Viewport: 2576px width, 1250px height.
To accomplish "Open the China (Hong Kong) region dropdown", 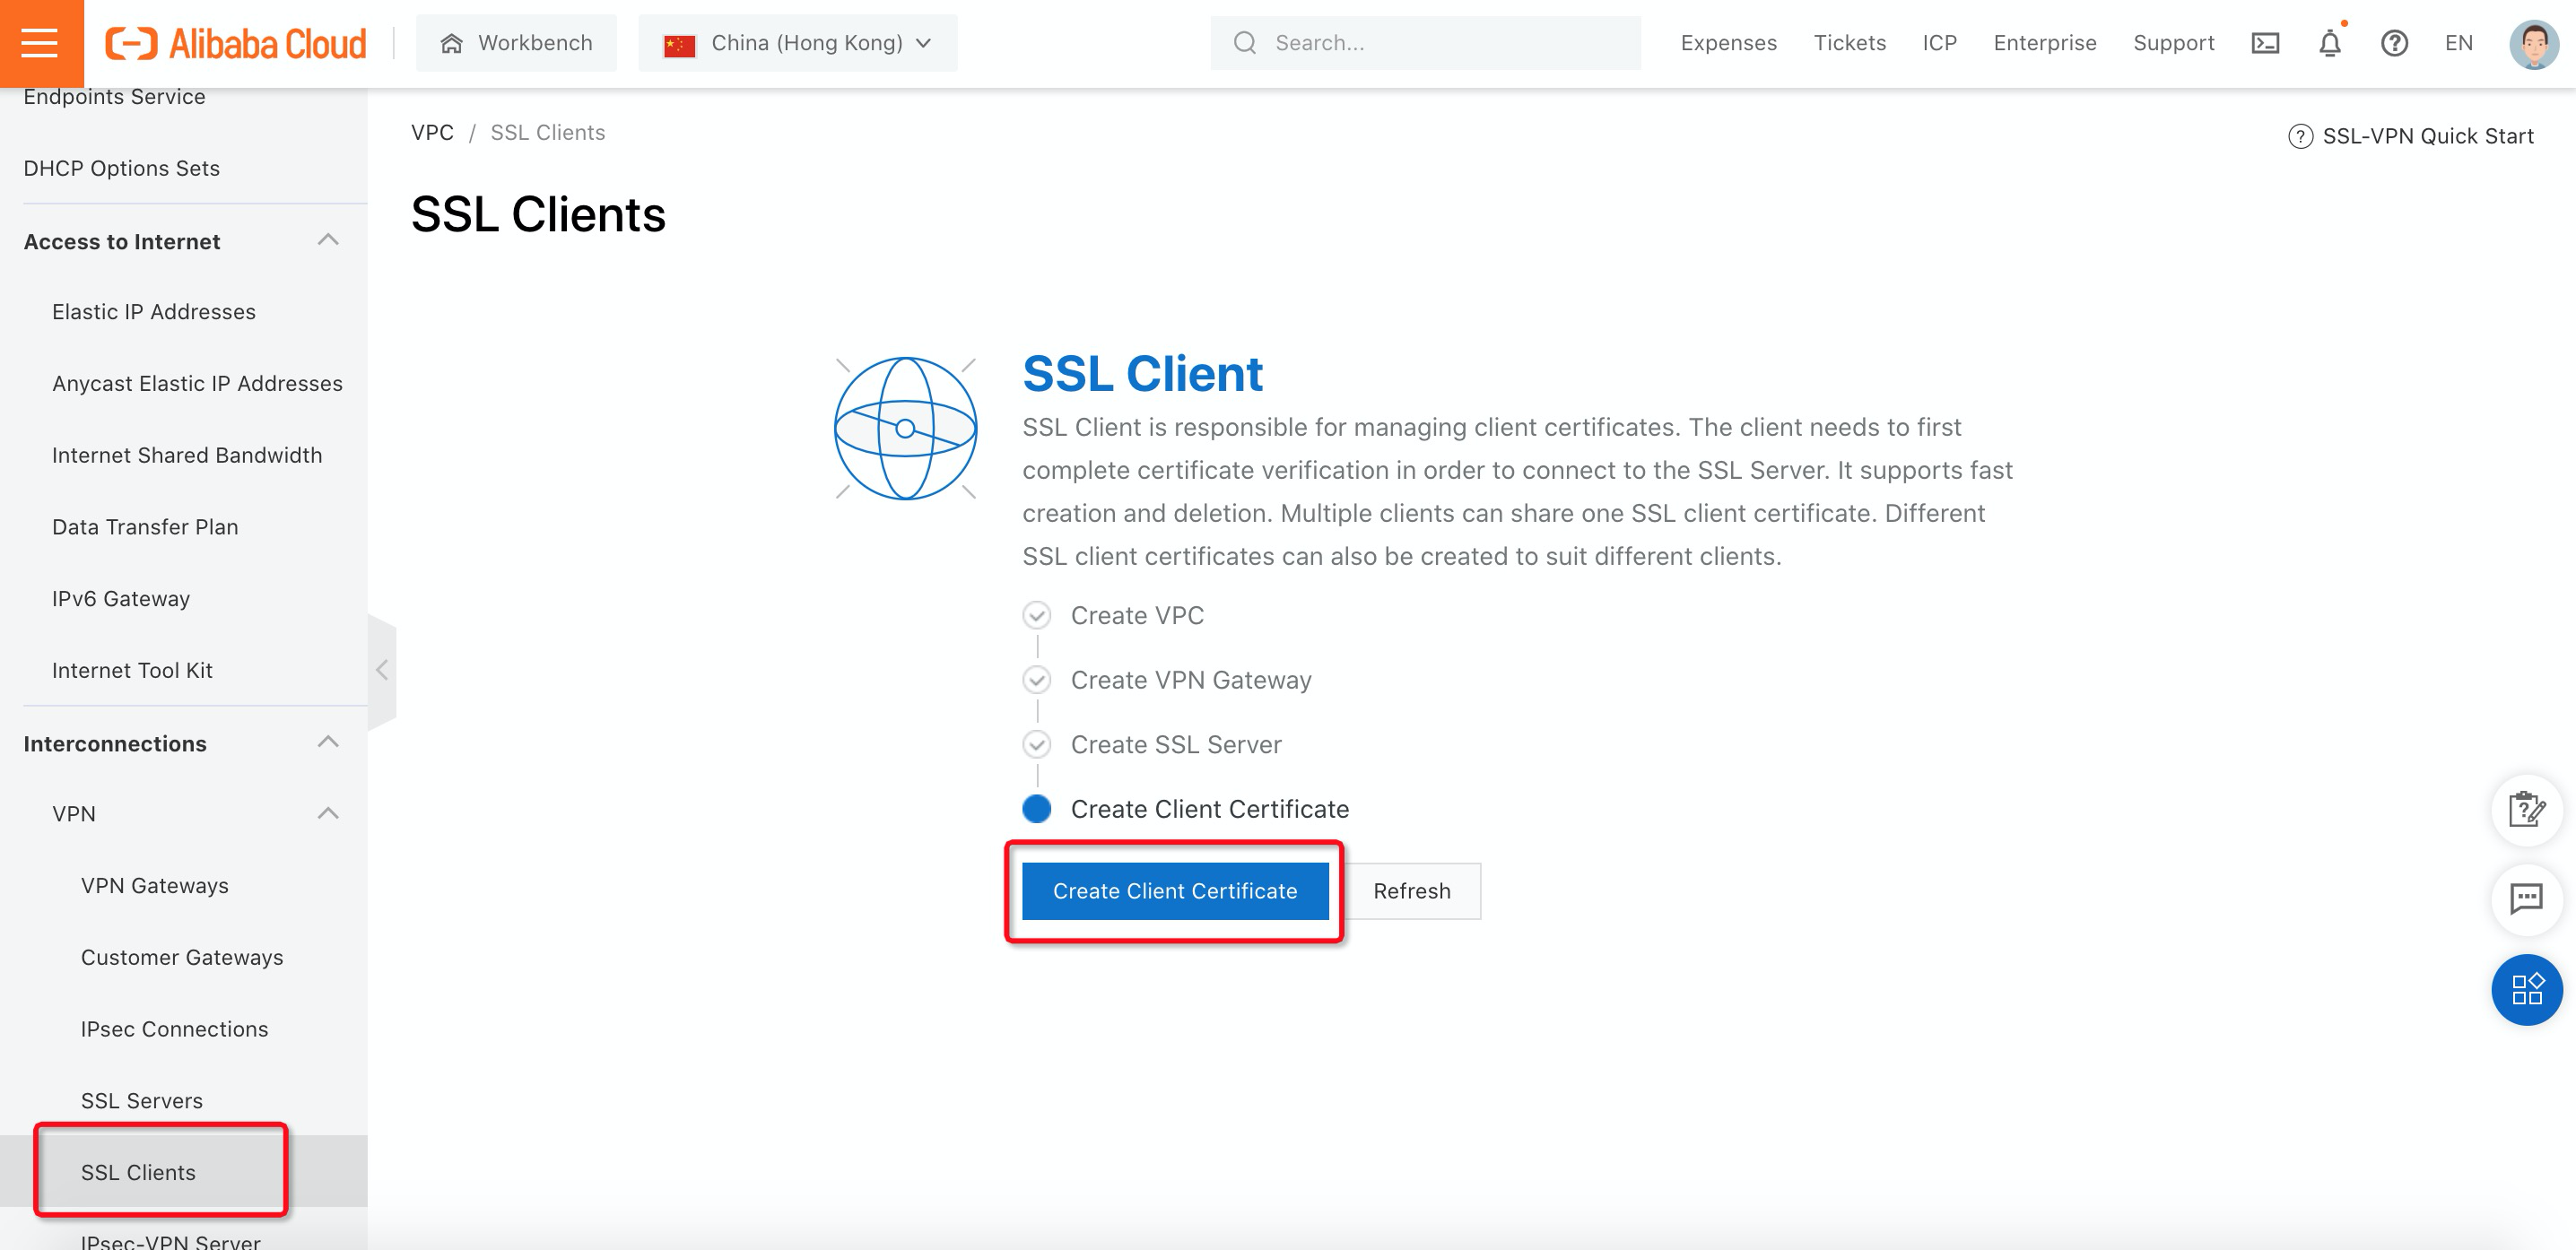I will pos(798,43).
